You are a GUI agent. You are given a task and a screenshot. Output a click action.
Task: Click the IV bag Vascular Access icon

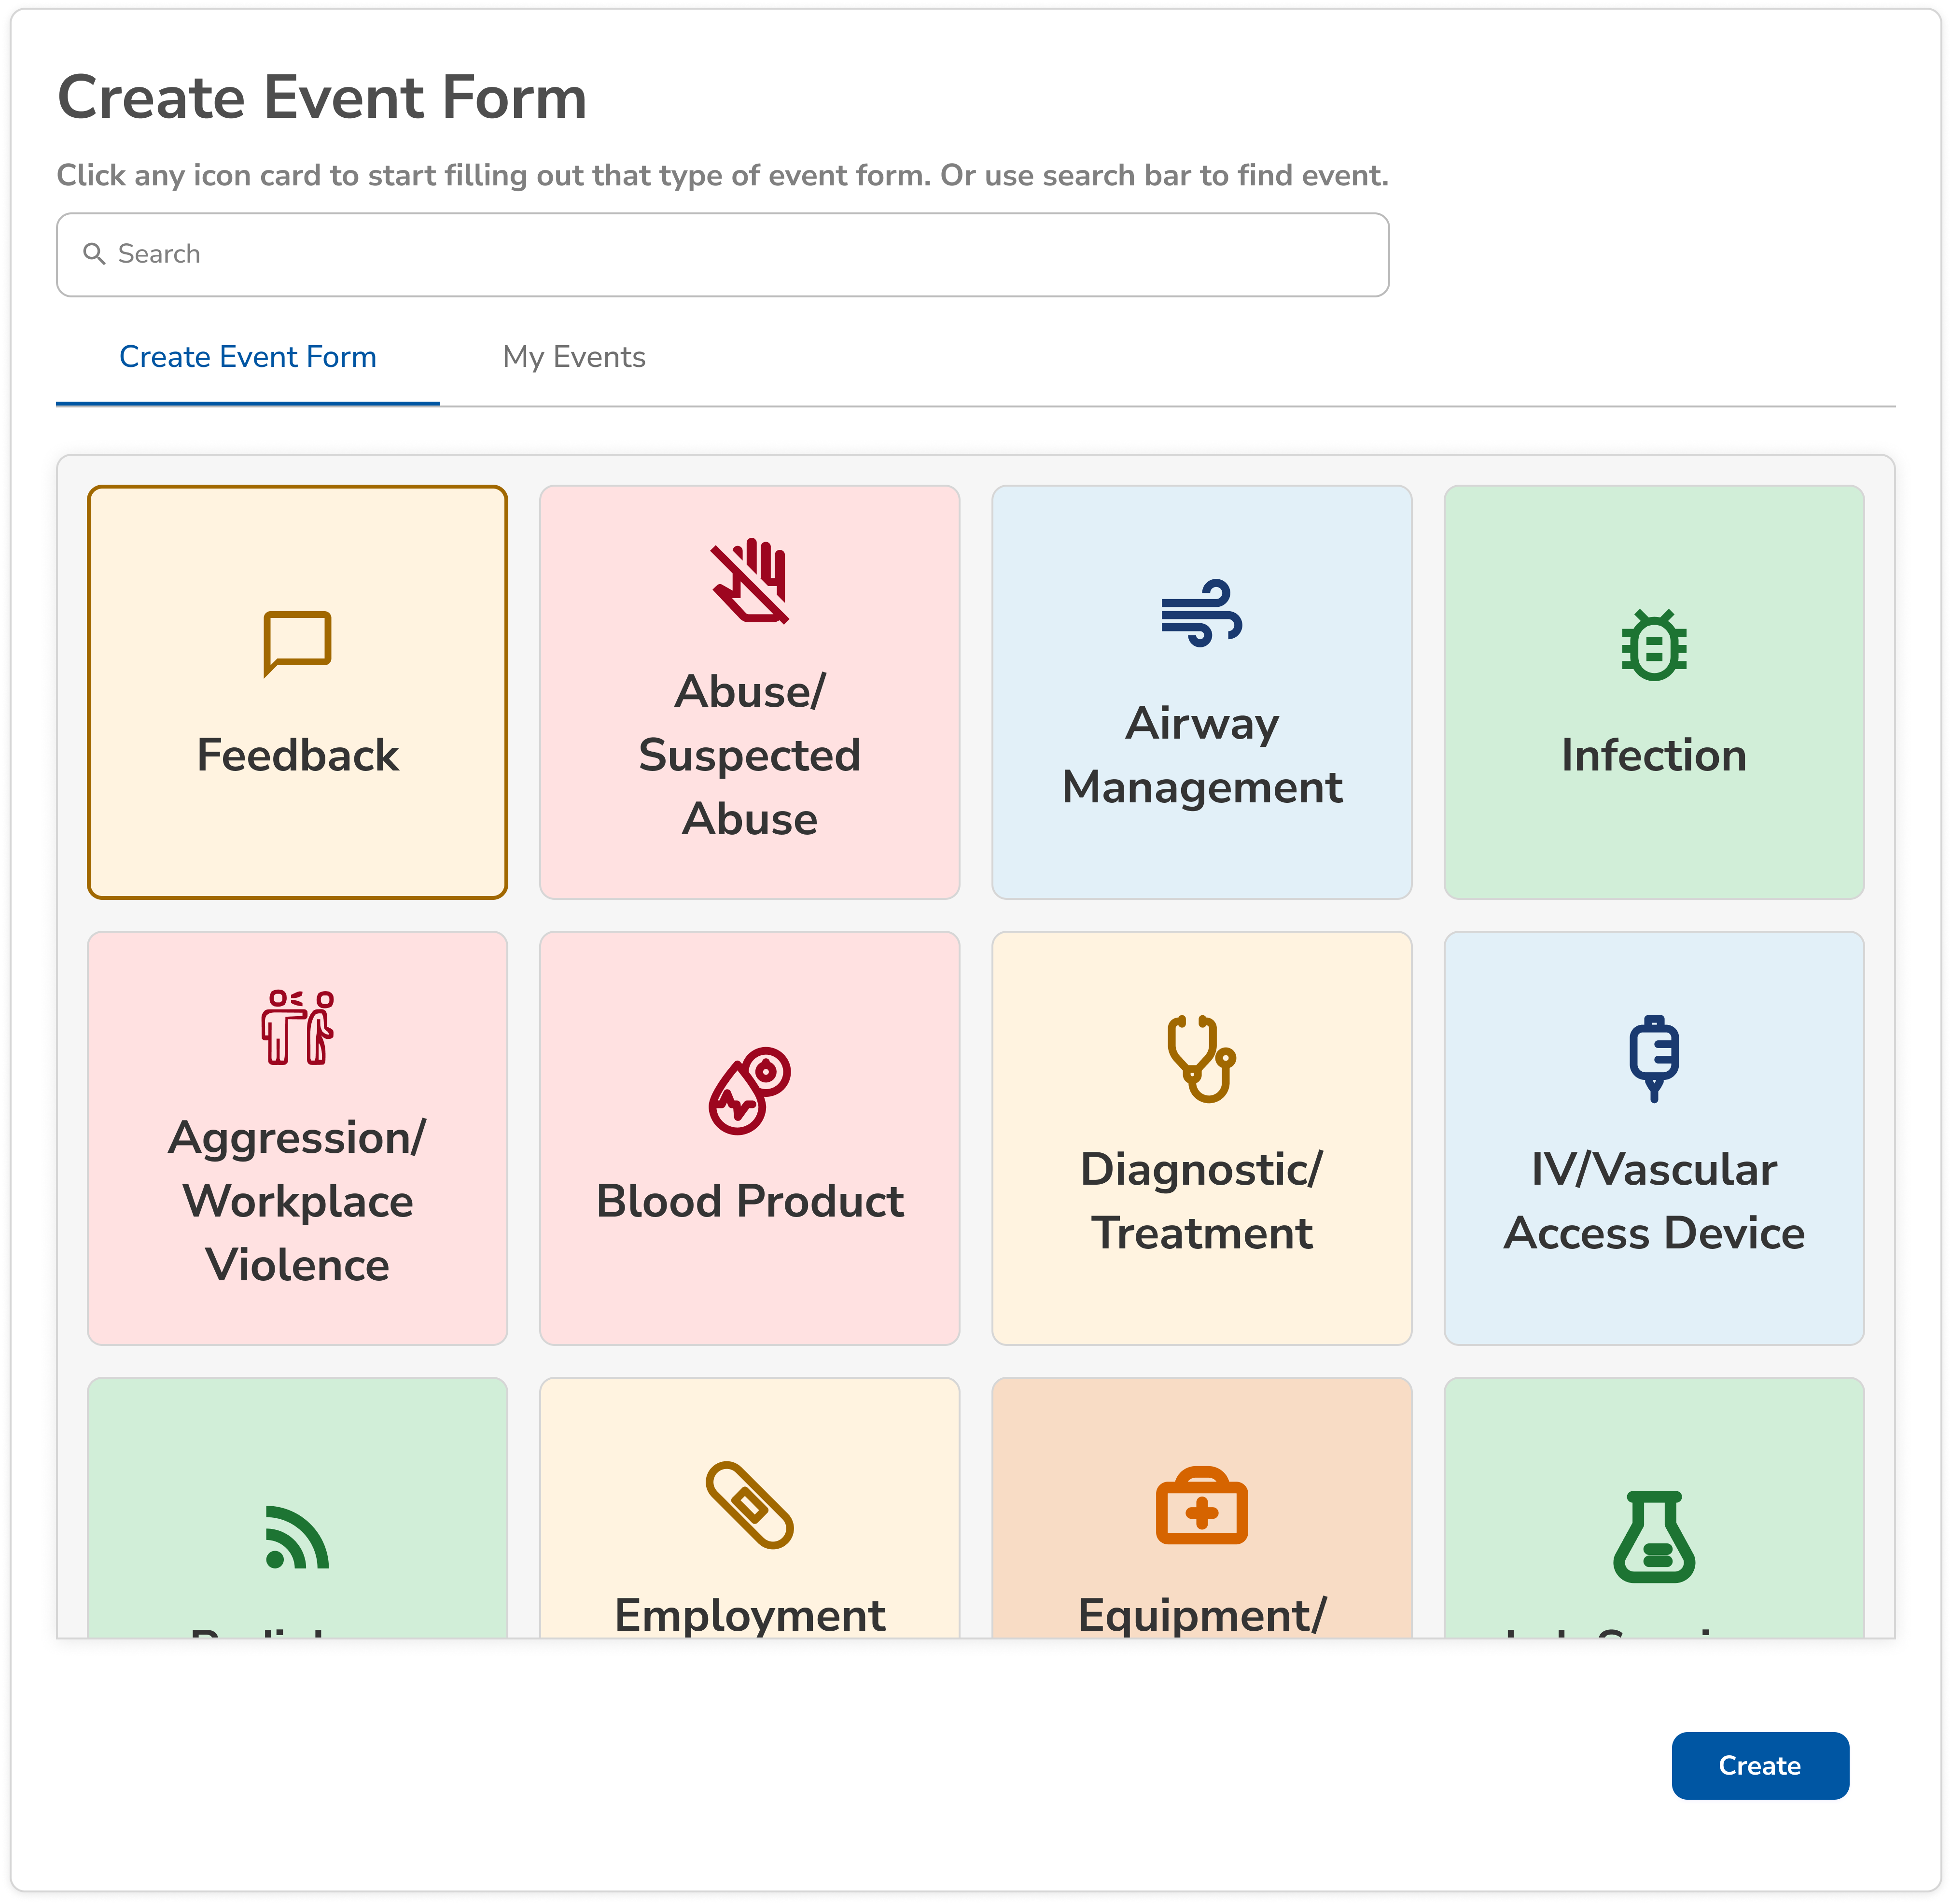tap(1654, 1058)
